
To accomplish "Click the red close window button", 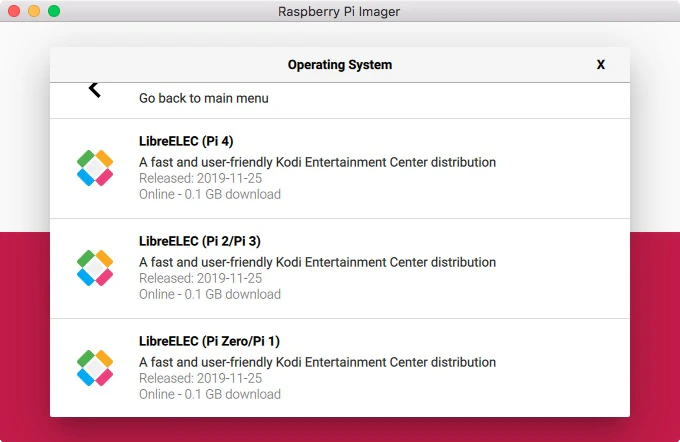I will pos(14,11).
